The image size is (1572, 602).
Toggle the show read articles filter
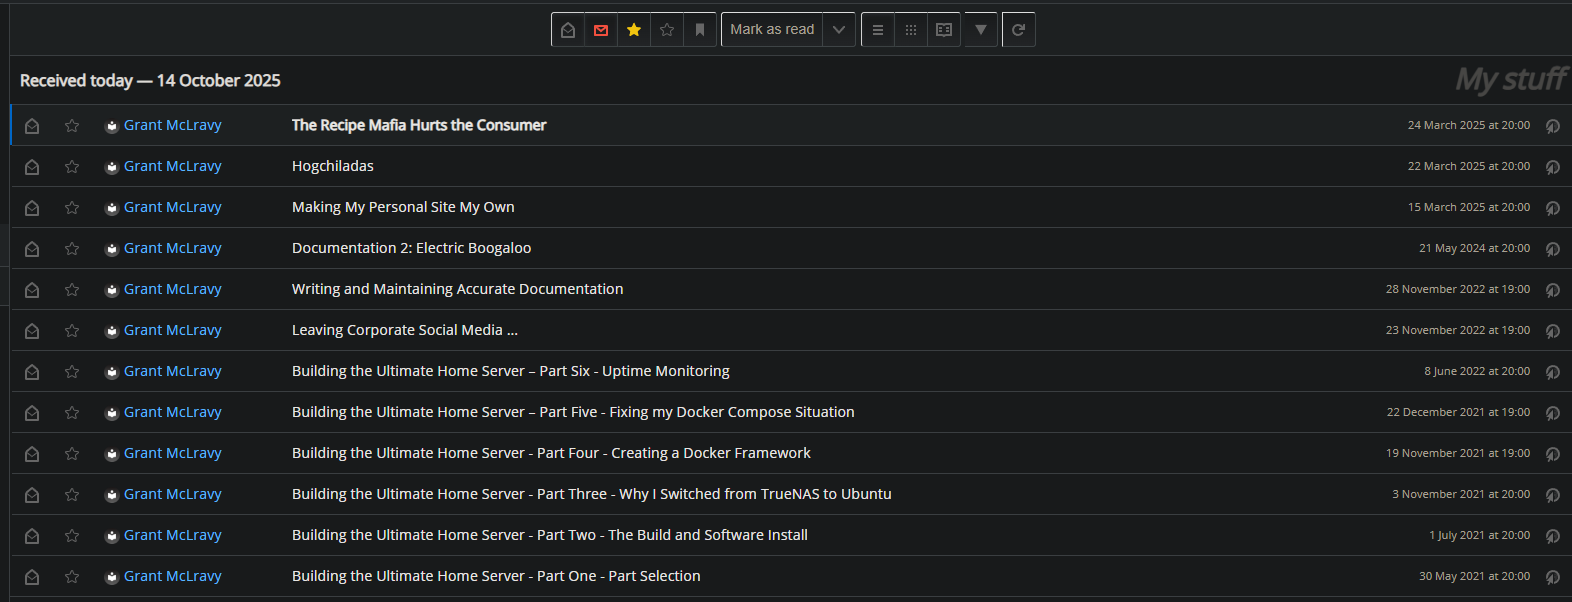[x=568, y=30]
